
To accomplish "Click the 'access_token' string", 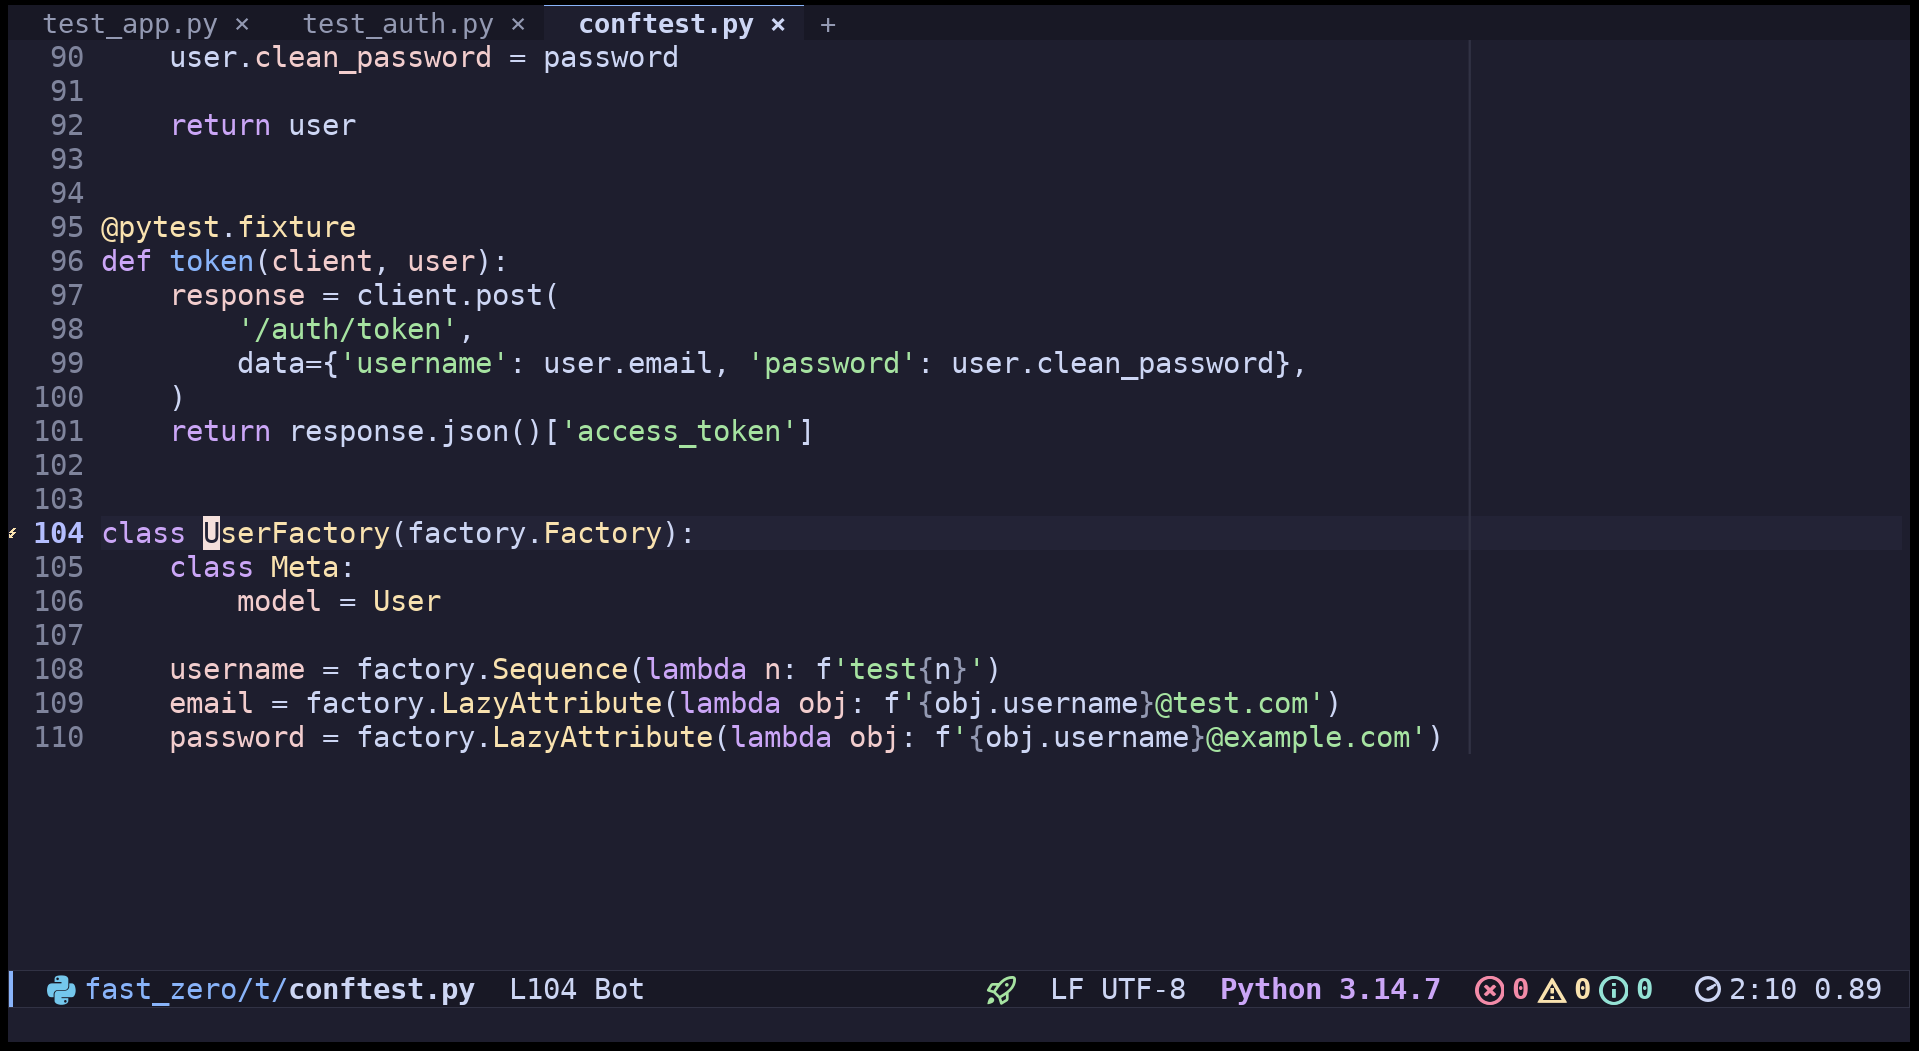I will pyautogui.click(x=679, y=432).
